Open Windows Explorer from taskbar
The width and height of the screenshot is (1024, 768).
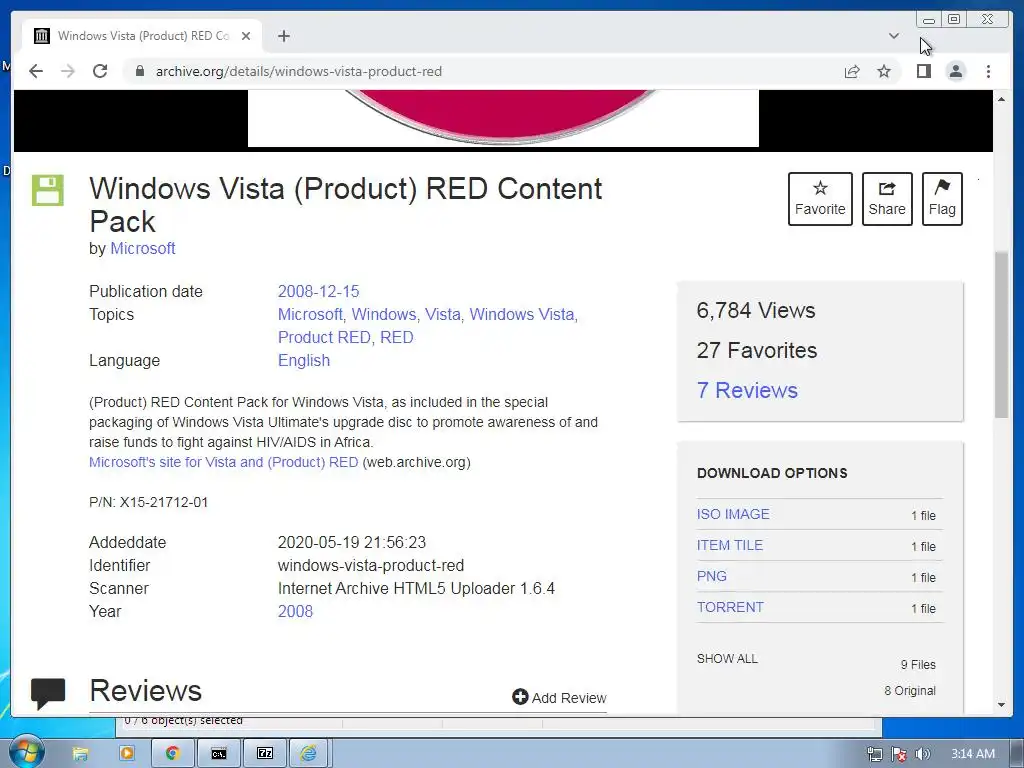[80, 754]
